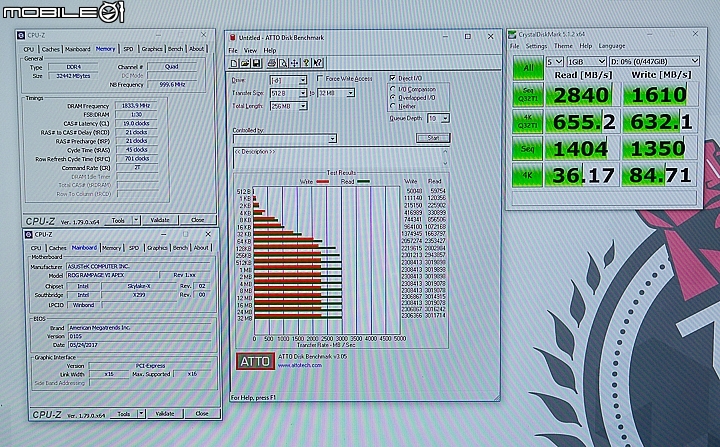The image size is (720, 447).
Task: Click the Print Preview icon in ATTO toolbar
Action: pyautogui.click(x=283, y=63)
